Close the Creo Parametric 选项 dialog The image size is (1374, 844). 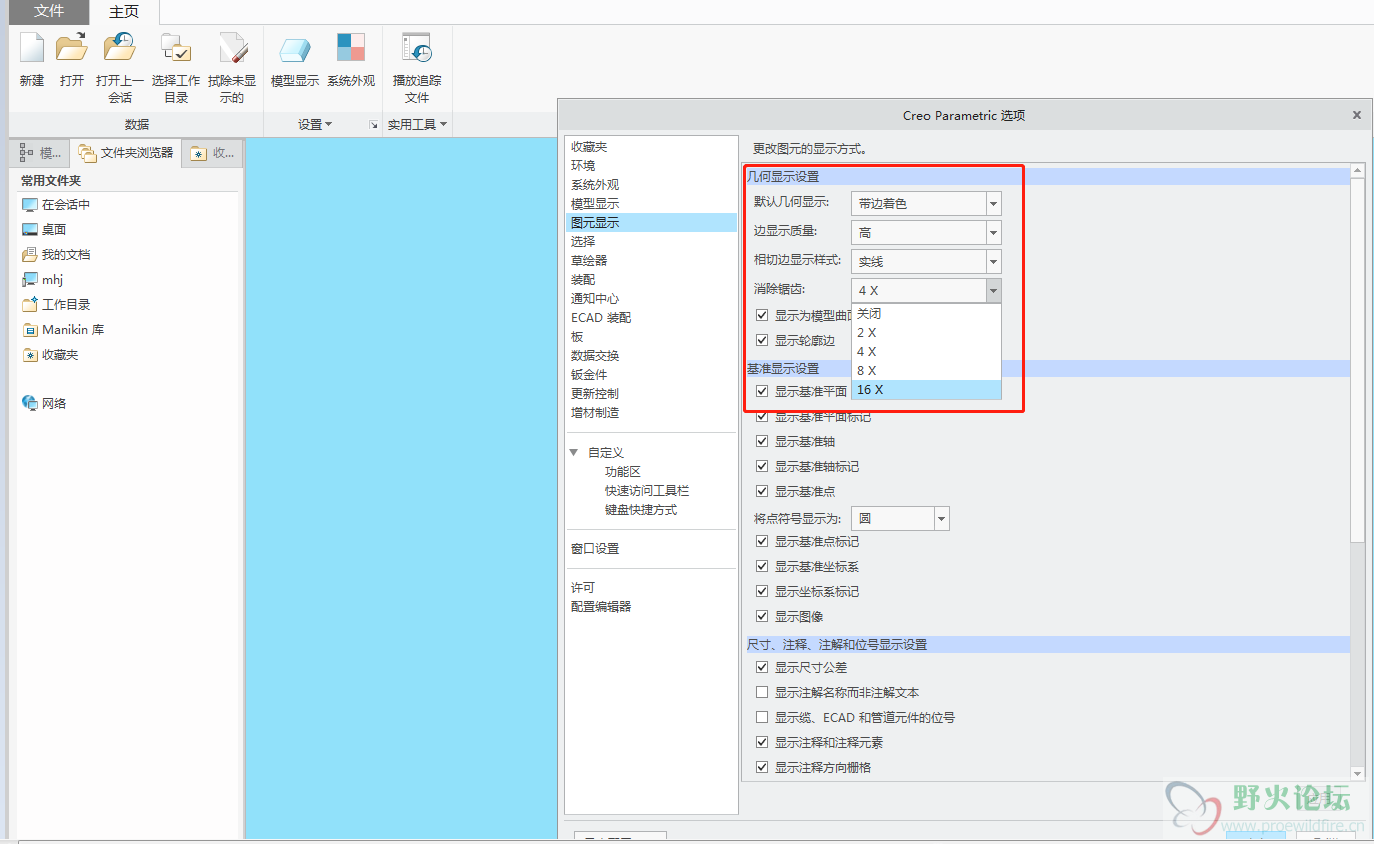pyautogui.click(x=1357, y=115)
